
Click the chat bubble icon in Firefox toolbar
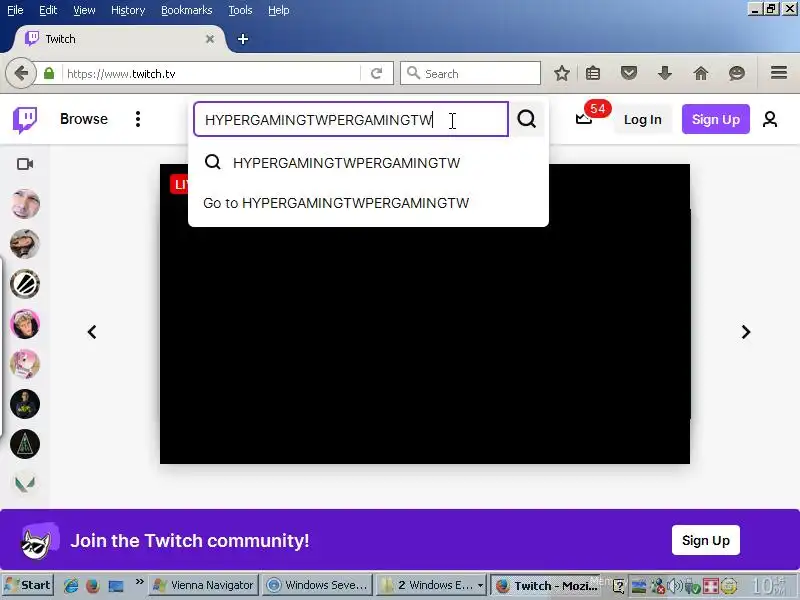pos(737,73)
